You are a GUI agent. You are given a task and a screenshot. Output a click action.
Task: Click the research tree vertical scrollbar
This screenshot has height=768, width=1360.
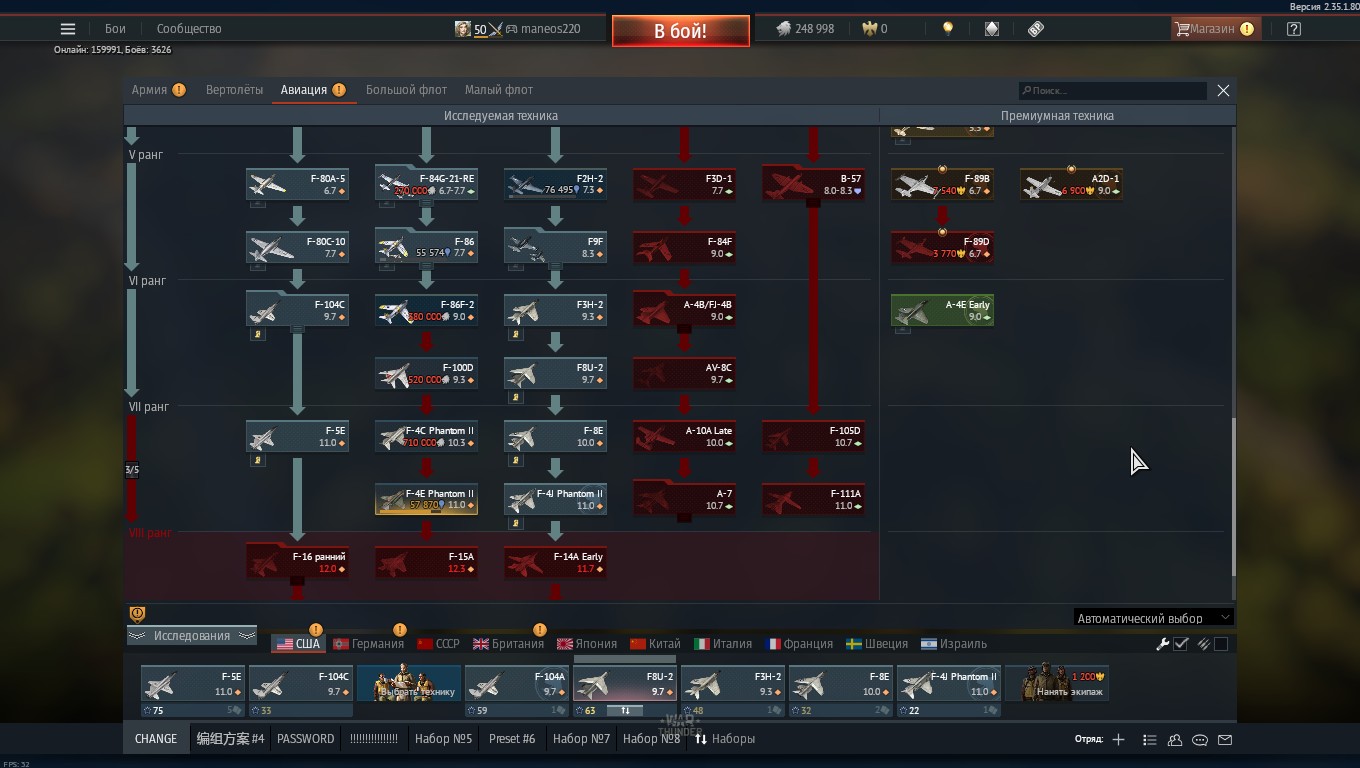point(1233,497)
